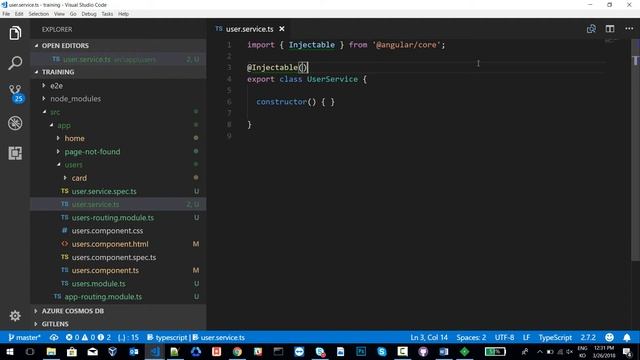Expand the card folder
The width and height of the screenshot is (640, 360).
[118, 178]
